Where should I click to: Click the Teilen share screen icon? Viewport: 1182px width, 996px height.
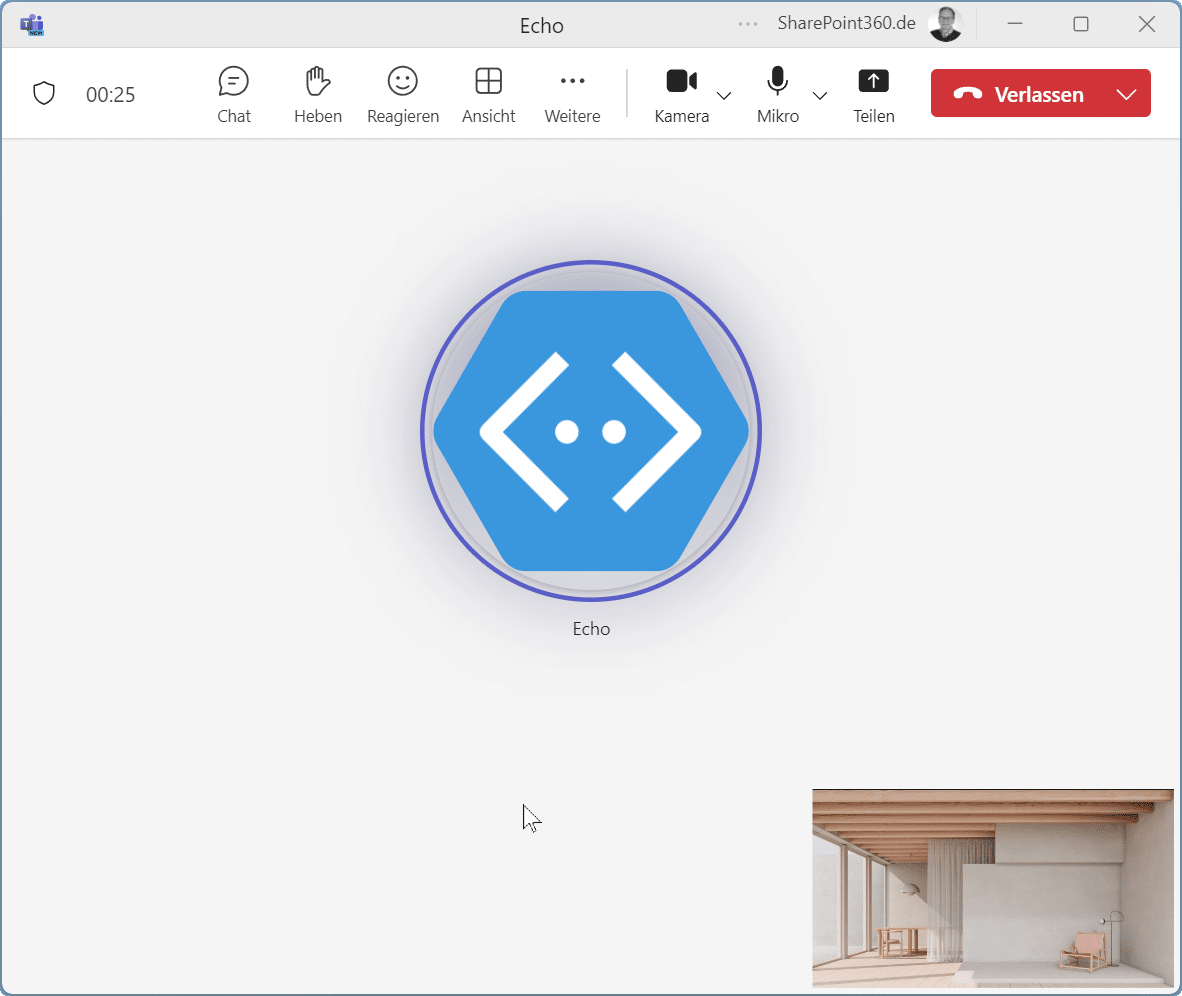click(x=873, y=95)
